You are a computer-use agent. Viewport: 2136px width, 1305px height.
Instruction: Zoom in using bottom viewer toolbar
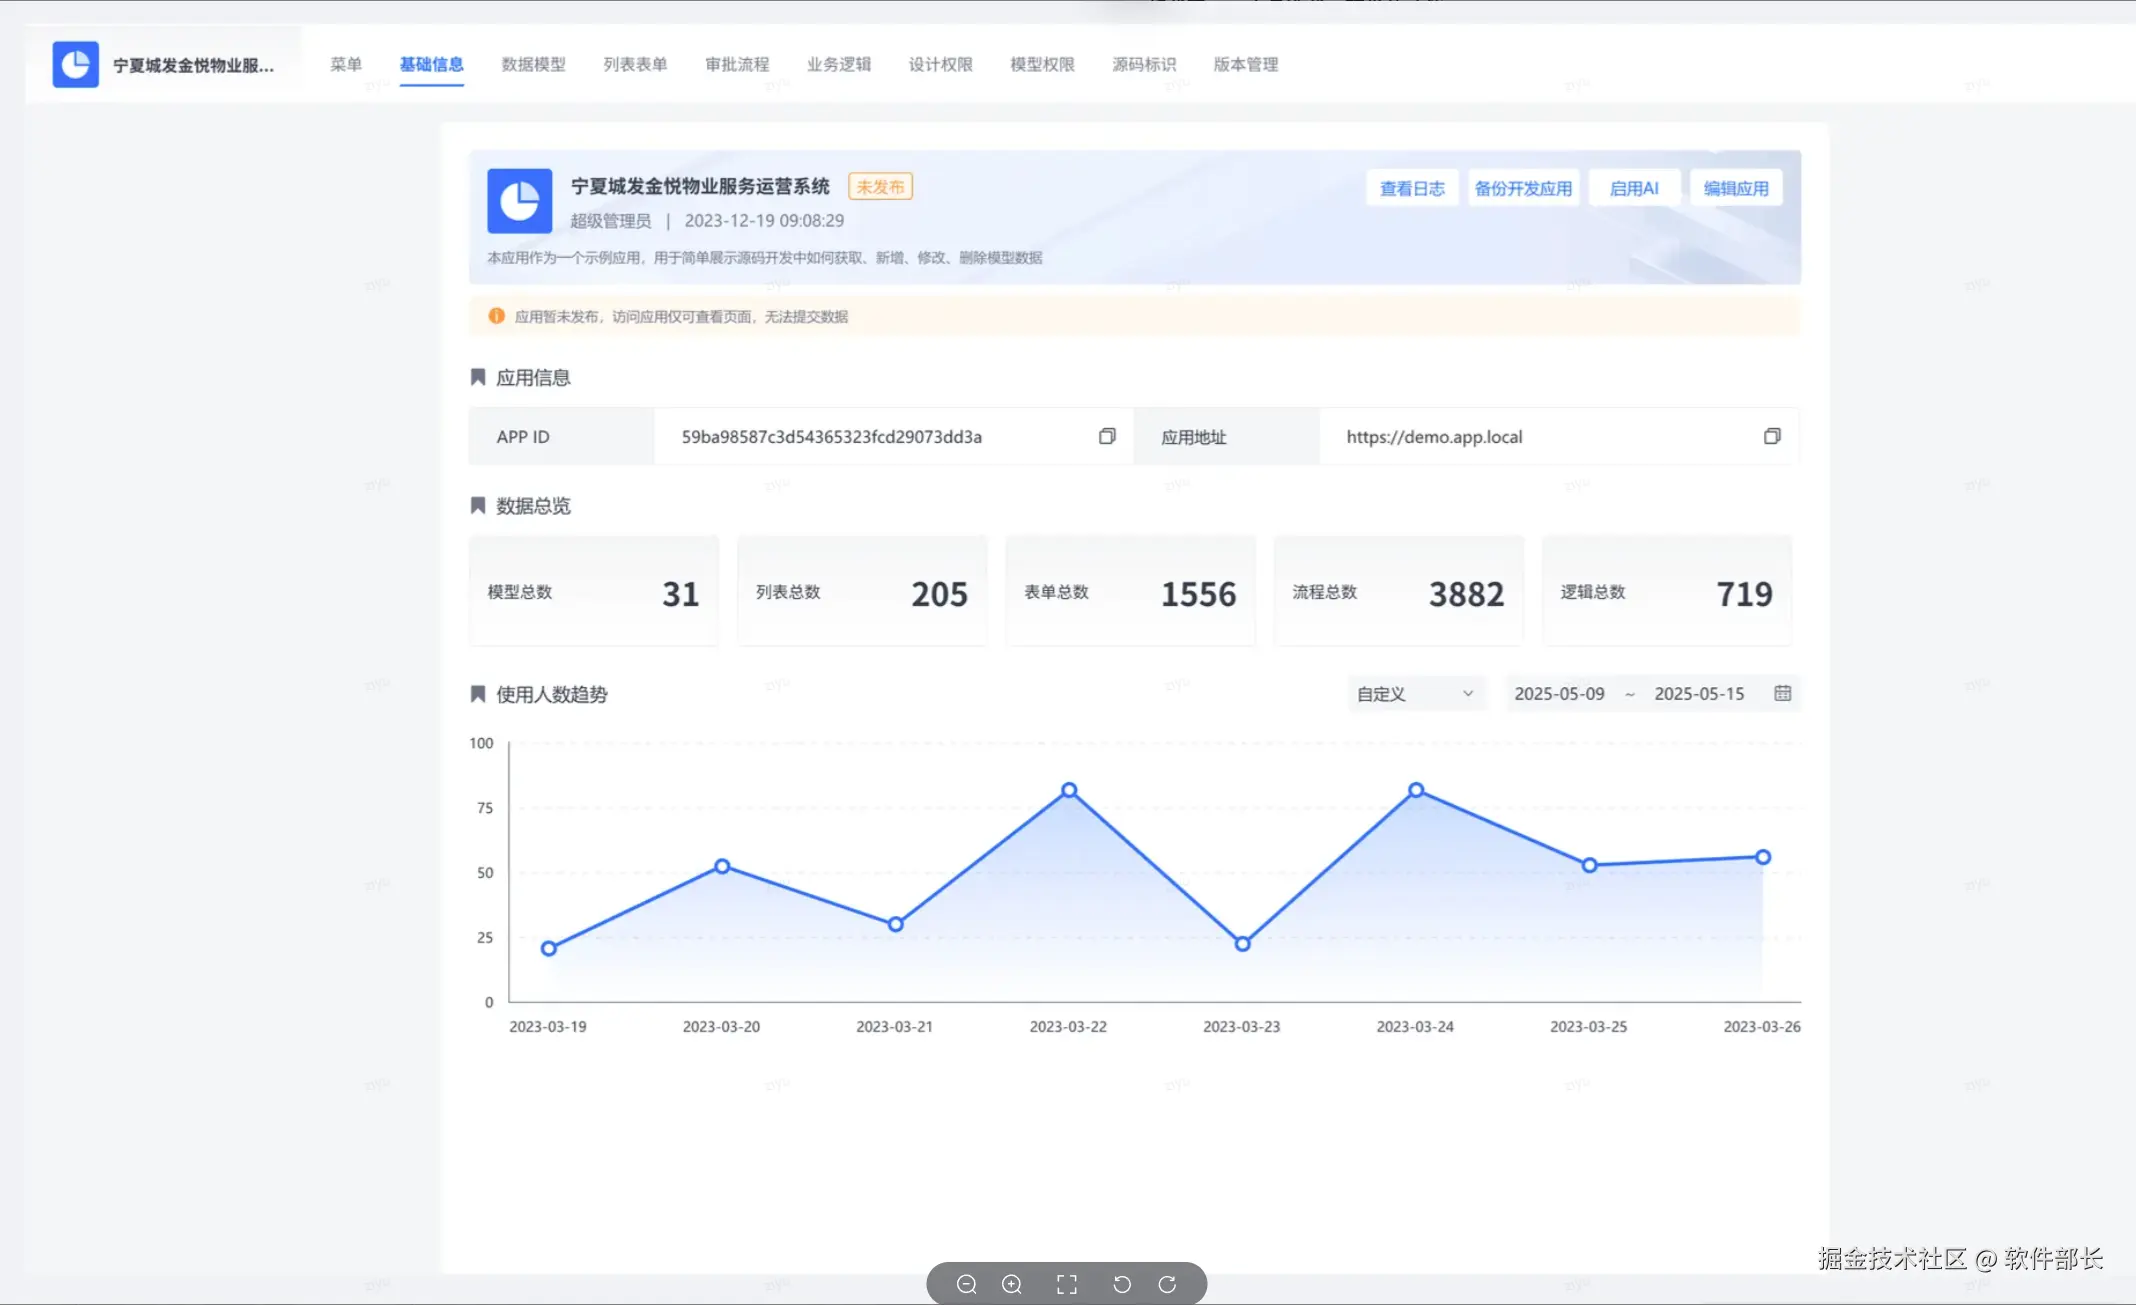(x=1012, y=1284)
